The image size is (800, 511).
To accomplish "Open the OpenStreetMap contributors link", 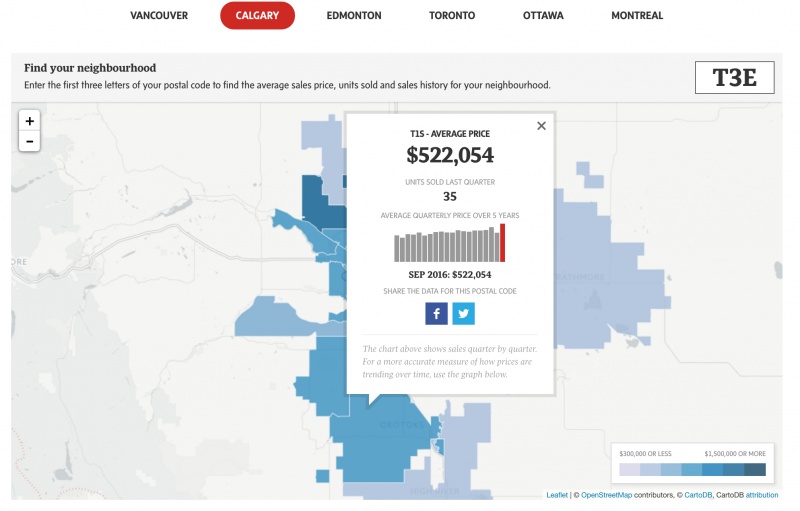I will (614, 495).
